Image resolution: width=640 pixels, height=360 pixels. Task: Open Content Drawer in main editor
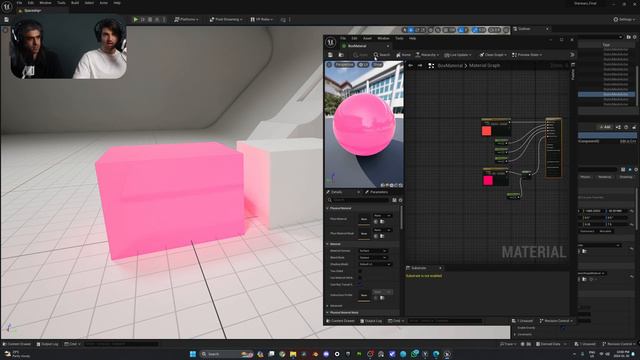(17, 344)
